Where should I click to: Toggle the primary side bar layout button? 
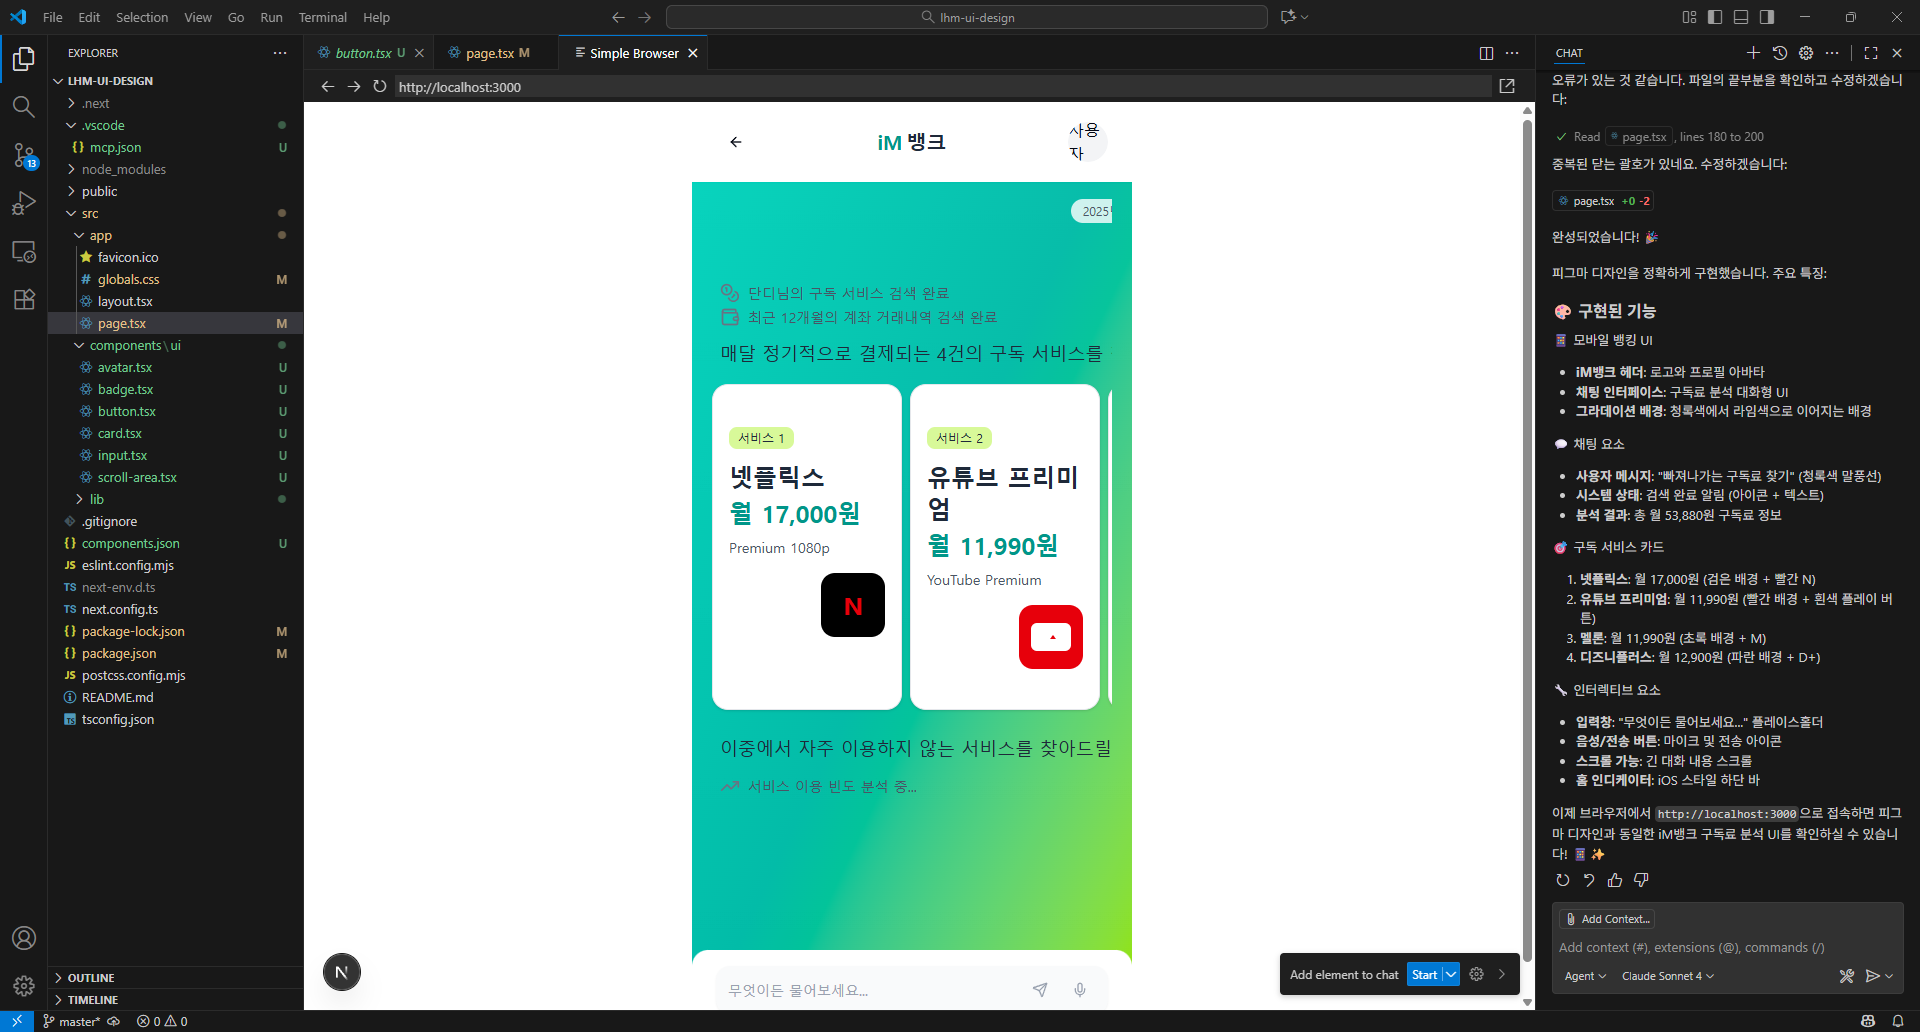(x=1715, y=17)
